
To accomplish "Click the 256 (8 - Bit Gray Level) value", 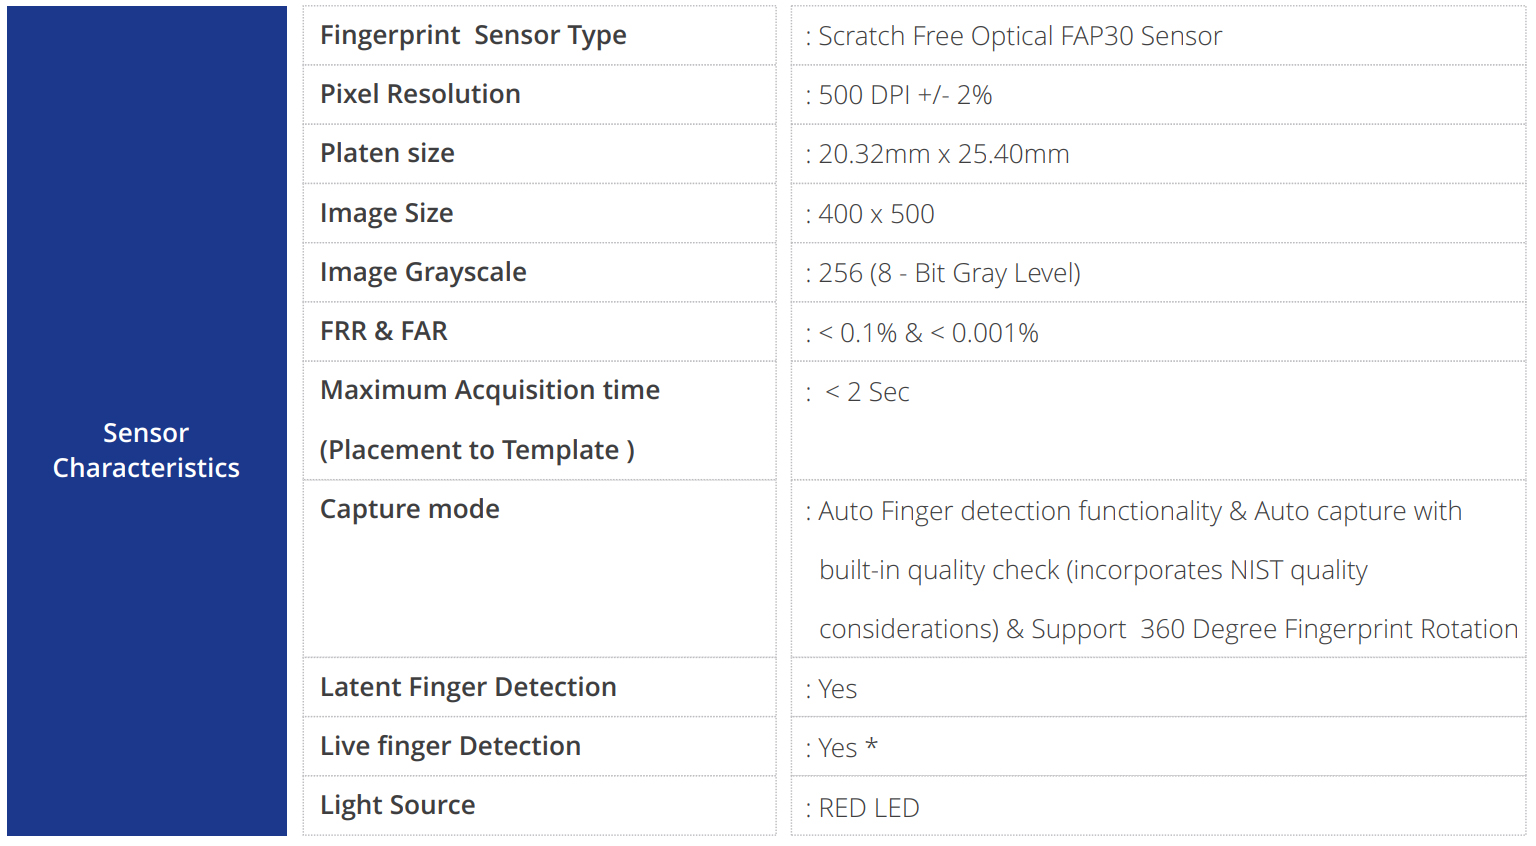I will [x=949, y=274].
